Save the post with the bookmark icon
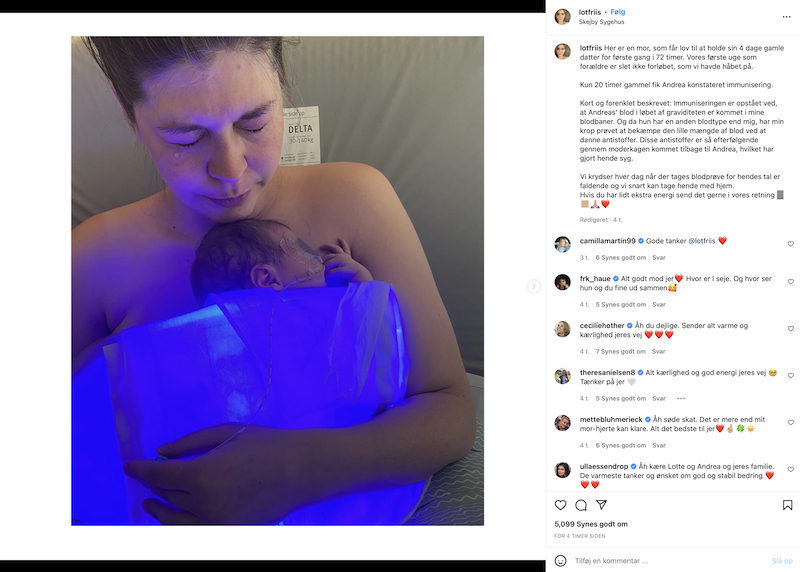 tap(787, 505)
